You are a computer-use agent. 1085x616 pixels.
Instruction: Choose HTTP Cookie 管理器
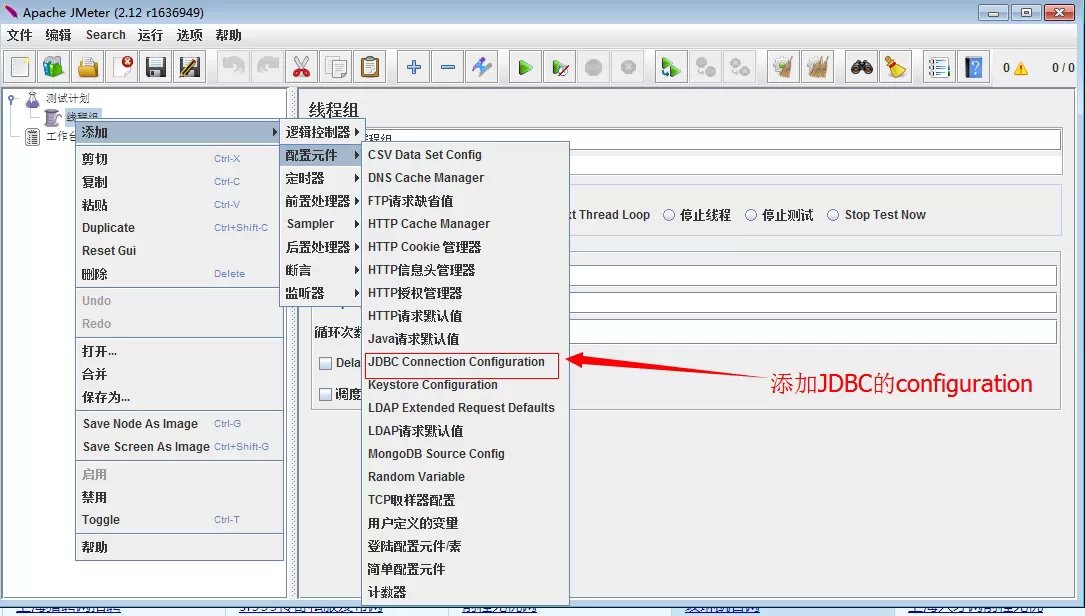465,247
